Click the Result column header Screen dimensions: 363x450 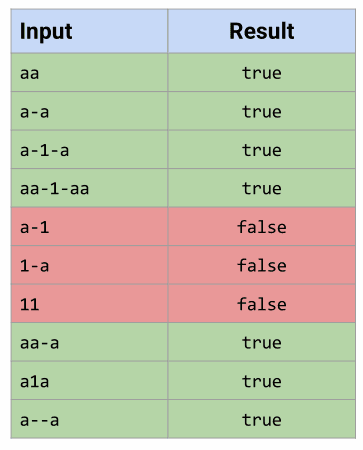[262, 31]
